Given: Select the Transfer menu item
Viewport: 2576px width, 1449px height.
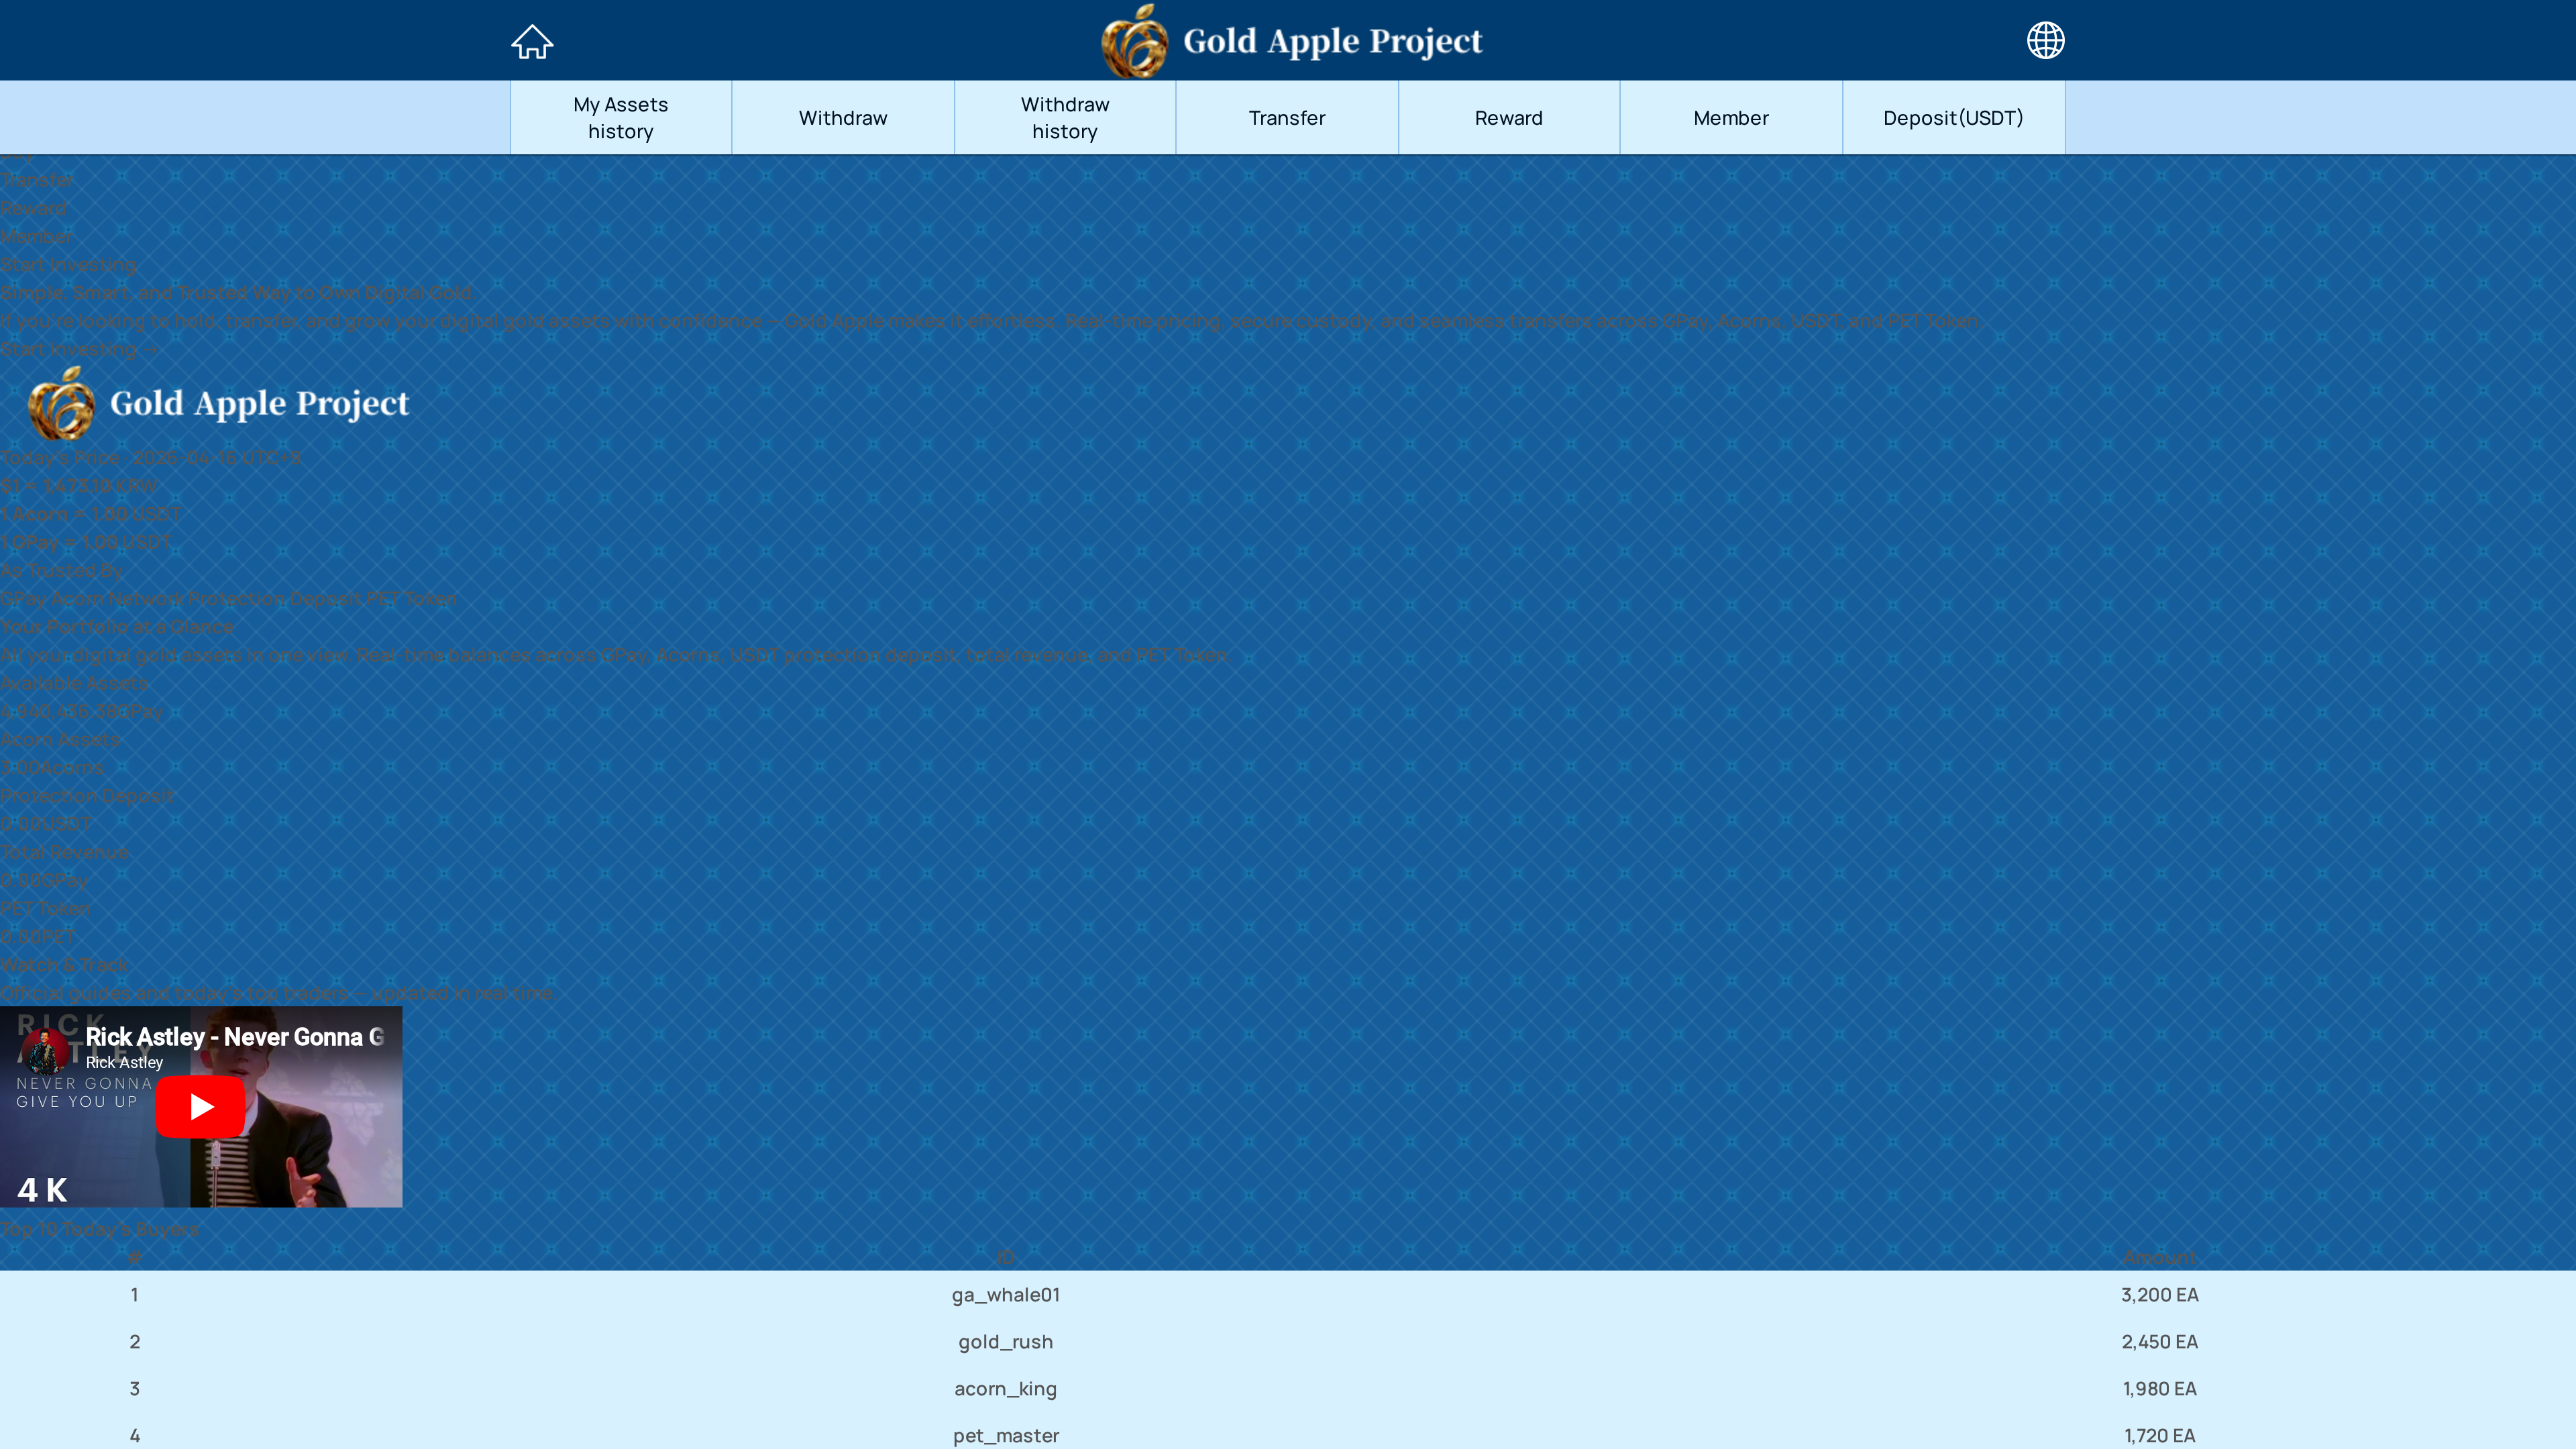Looking at the screenshot, I should (1286, 118).
